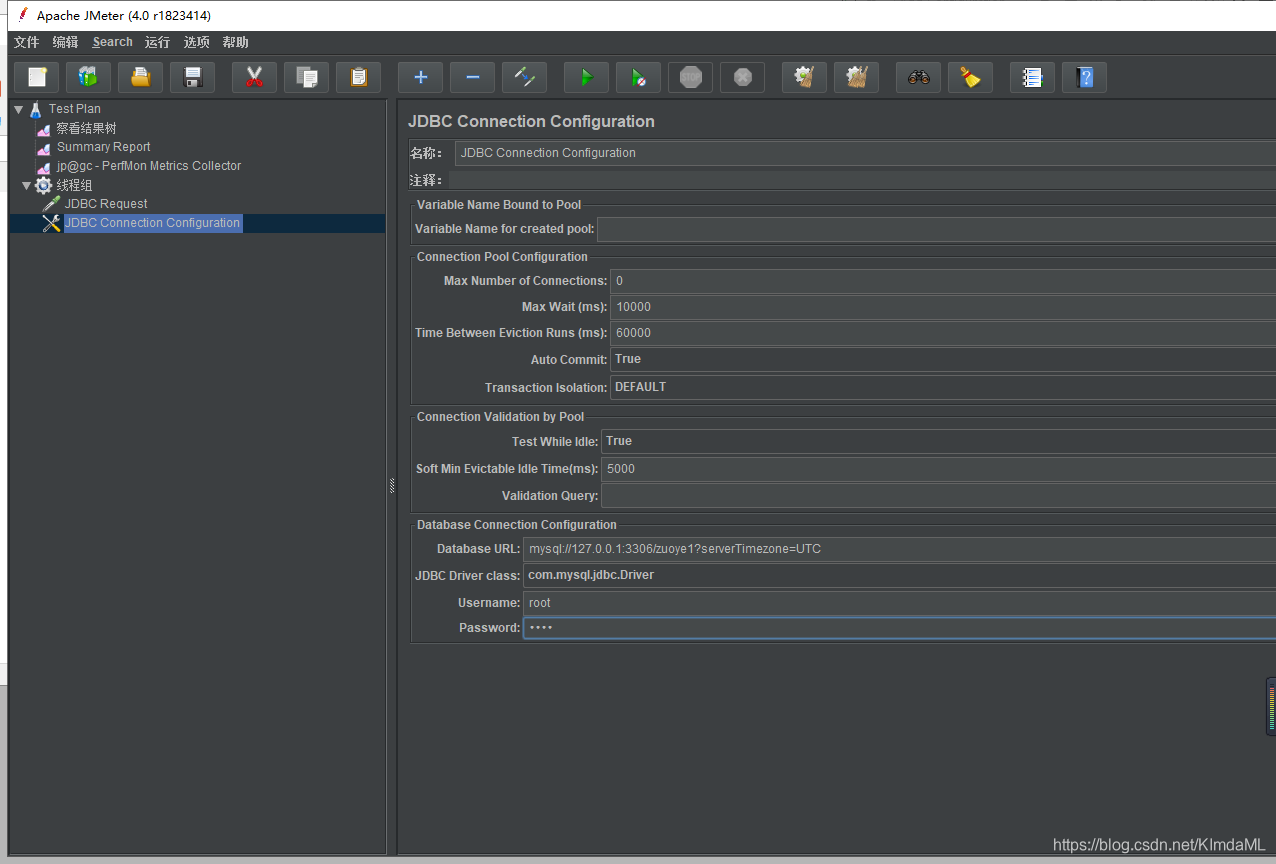The image size is (1276, 864).
Task: Open the Test While Idle combo box
Action: coord(938,441)
